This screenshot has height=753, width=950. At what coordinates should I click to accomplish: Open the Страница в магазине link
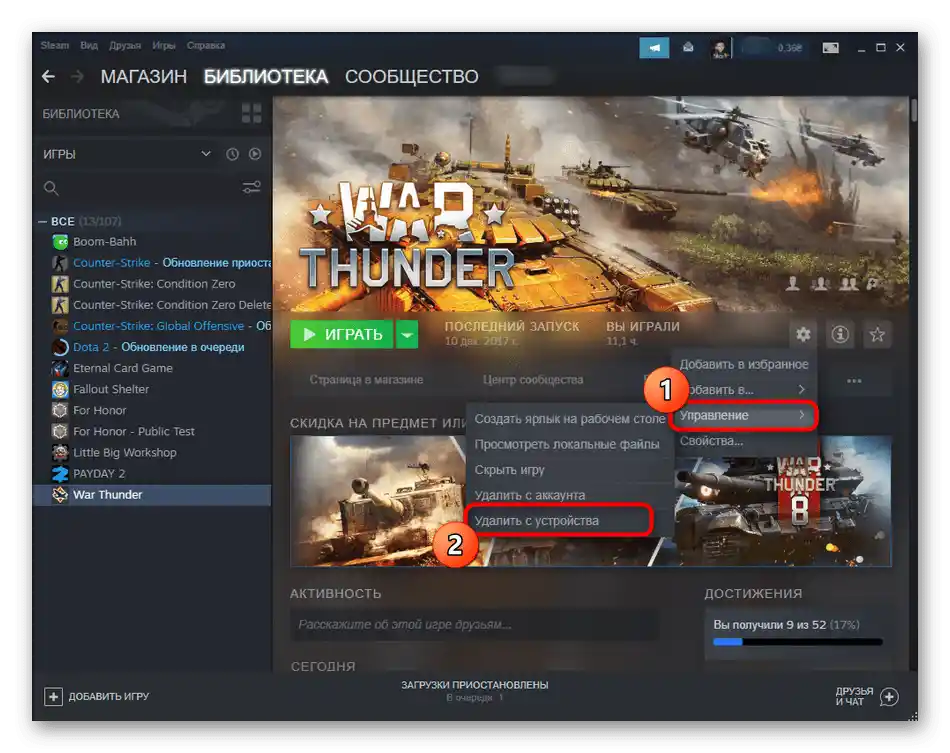pyautogui.click(x=367, y=380)
